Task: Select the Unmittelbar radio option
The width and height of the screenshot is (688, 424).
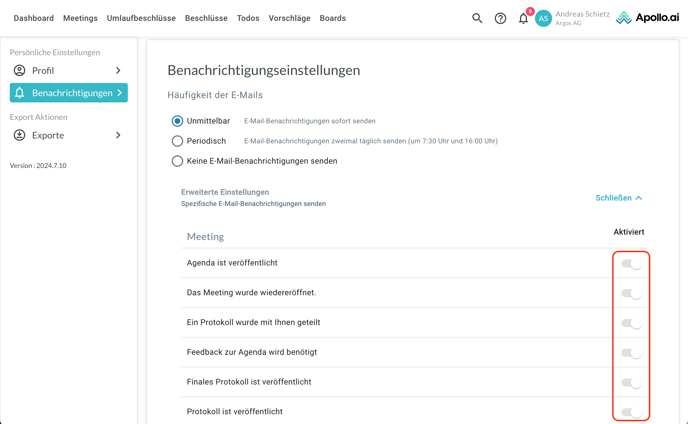Action: coord(177,121)
